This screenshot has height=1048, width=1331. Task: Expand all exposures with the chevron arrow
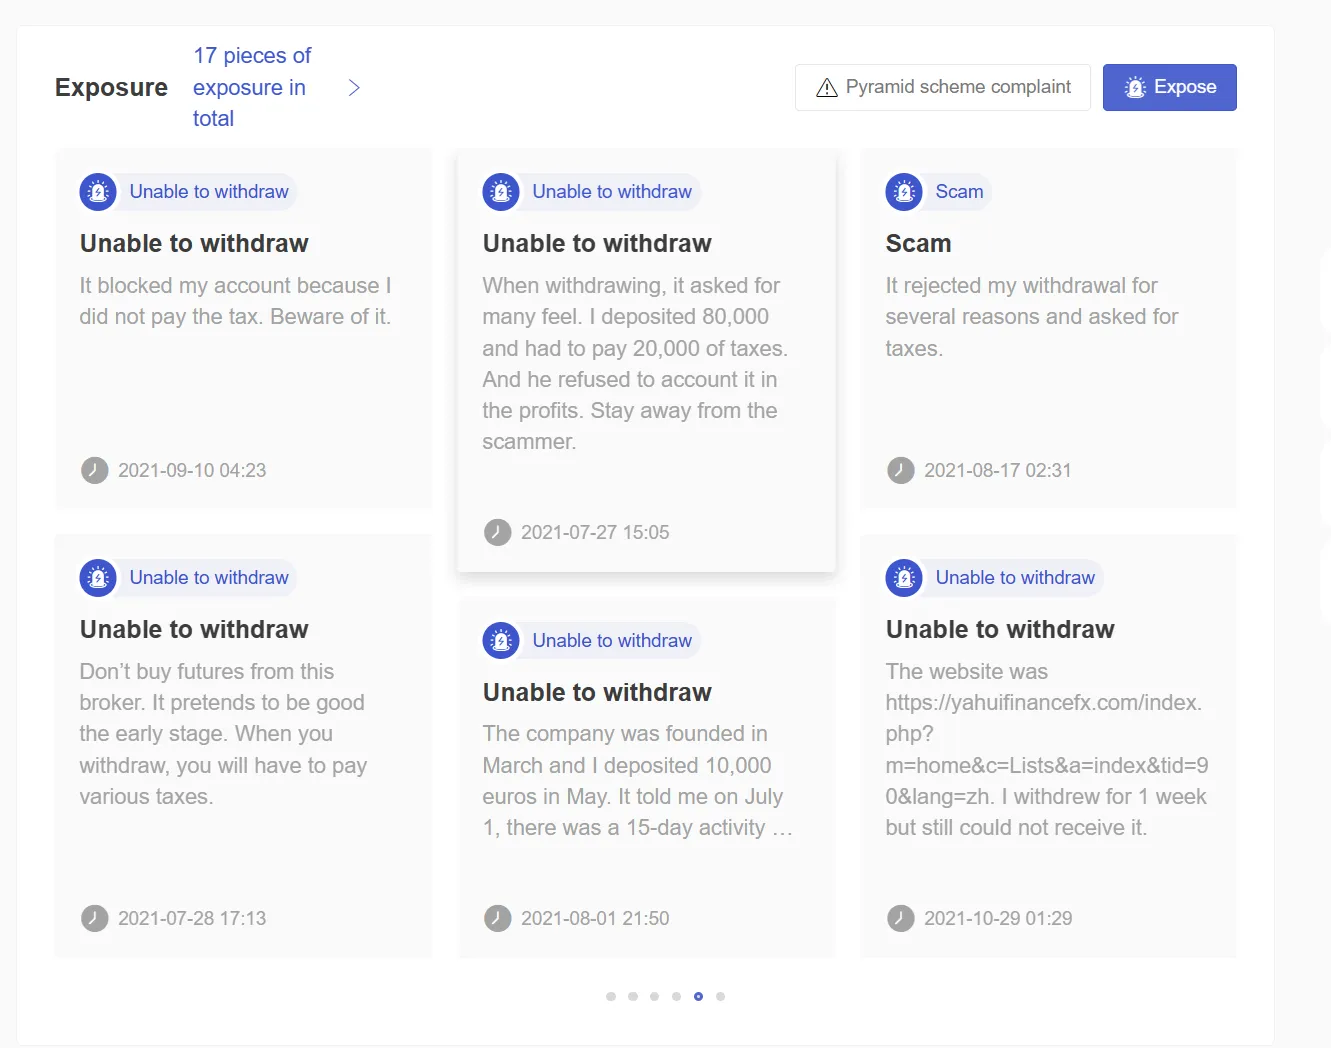354,88
